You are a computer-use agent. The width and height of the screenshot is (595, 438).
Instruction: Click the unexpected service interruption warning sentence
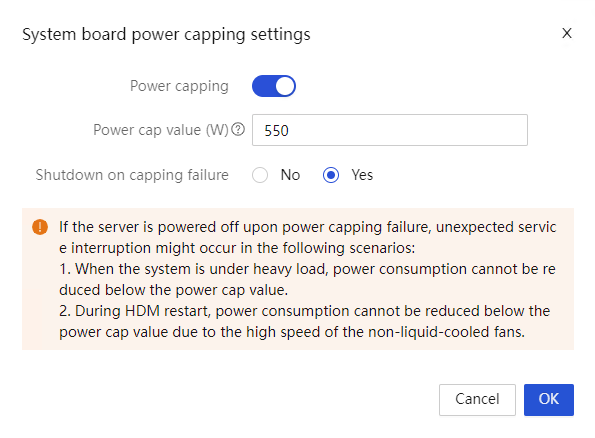(x=307, y=237)
